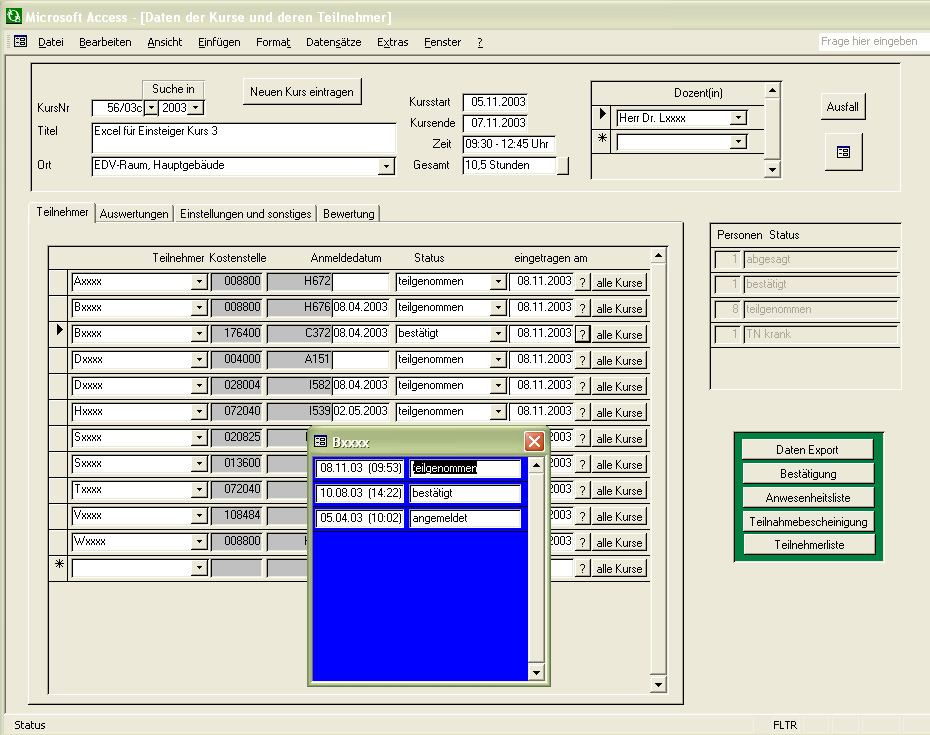The height and width of the screenshot is (735, 930).
Task: Open the empty Dozent dropdown
Action: point(738,142)
